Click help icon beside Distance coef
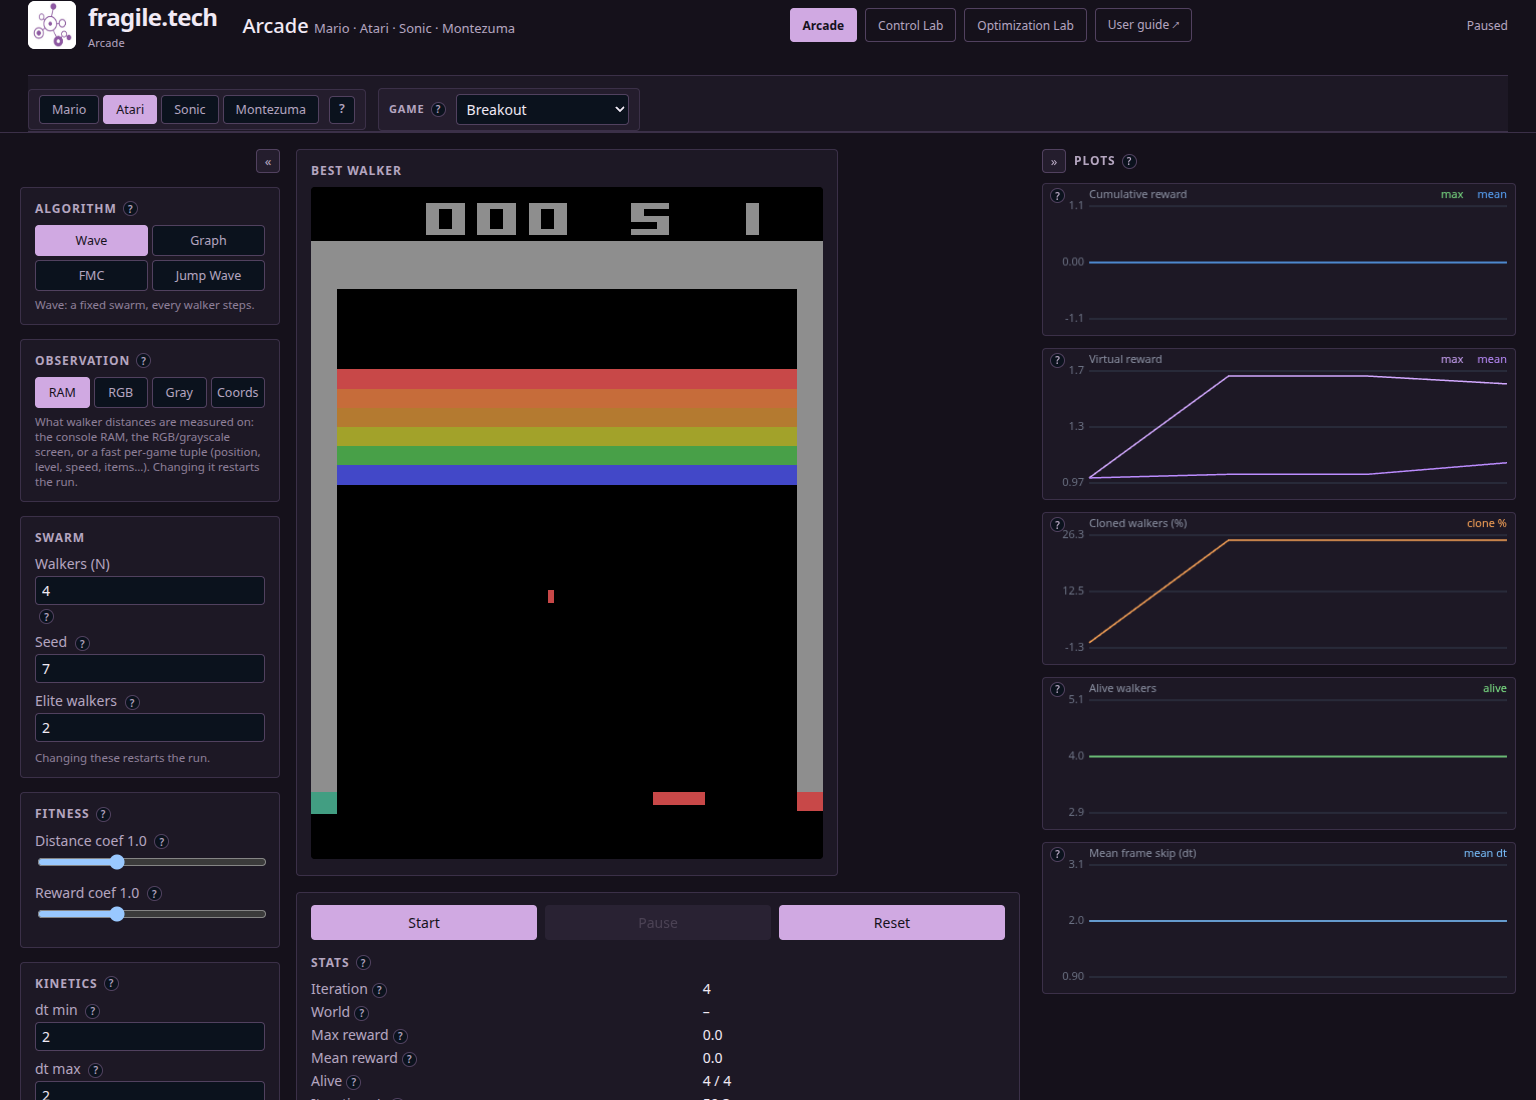Viewport: 1536px width, 1100px height. 161,841
